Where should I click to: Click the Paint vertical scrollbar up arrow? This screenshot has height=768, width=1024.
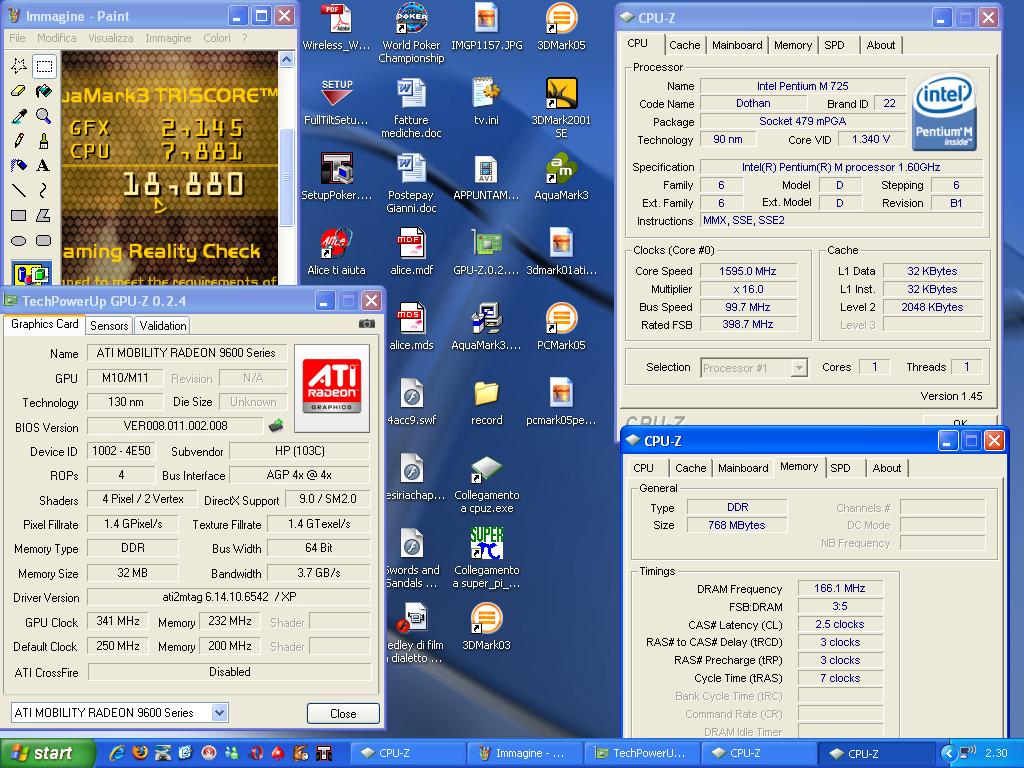286,60
